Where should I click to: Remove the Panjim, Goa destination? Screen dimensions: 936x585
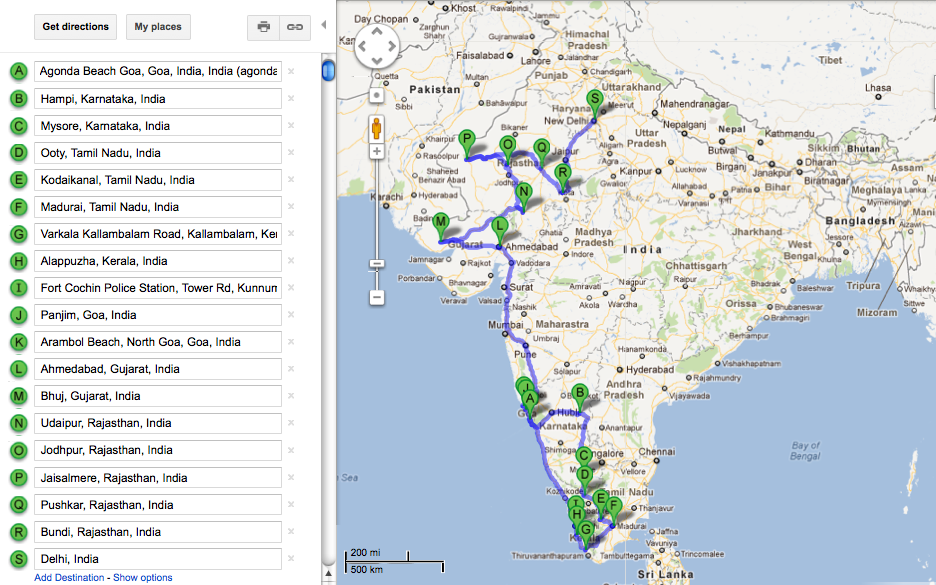[x=291, y=315]
